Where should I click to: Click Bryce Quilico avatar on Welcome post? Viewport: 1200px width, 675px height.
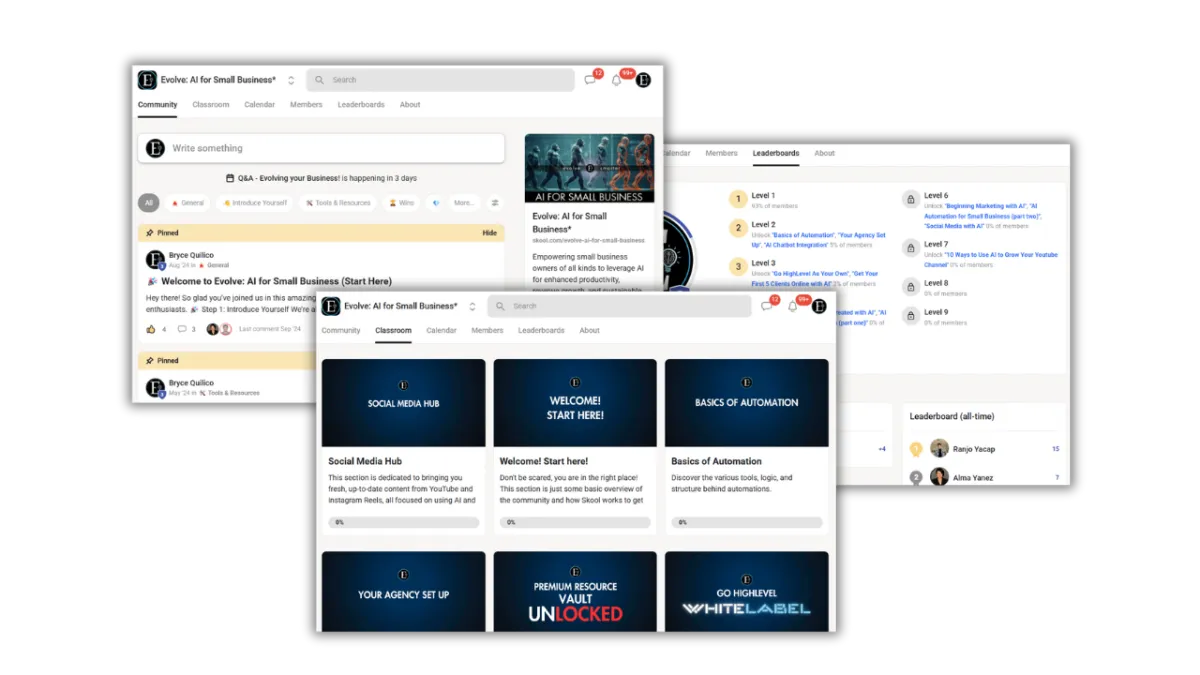pyautogui.click(x=155, y=260)
